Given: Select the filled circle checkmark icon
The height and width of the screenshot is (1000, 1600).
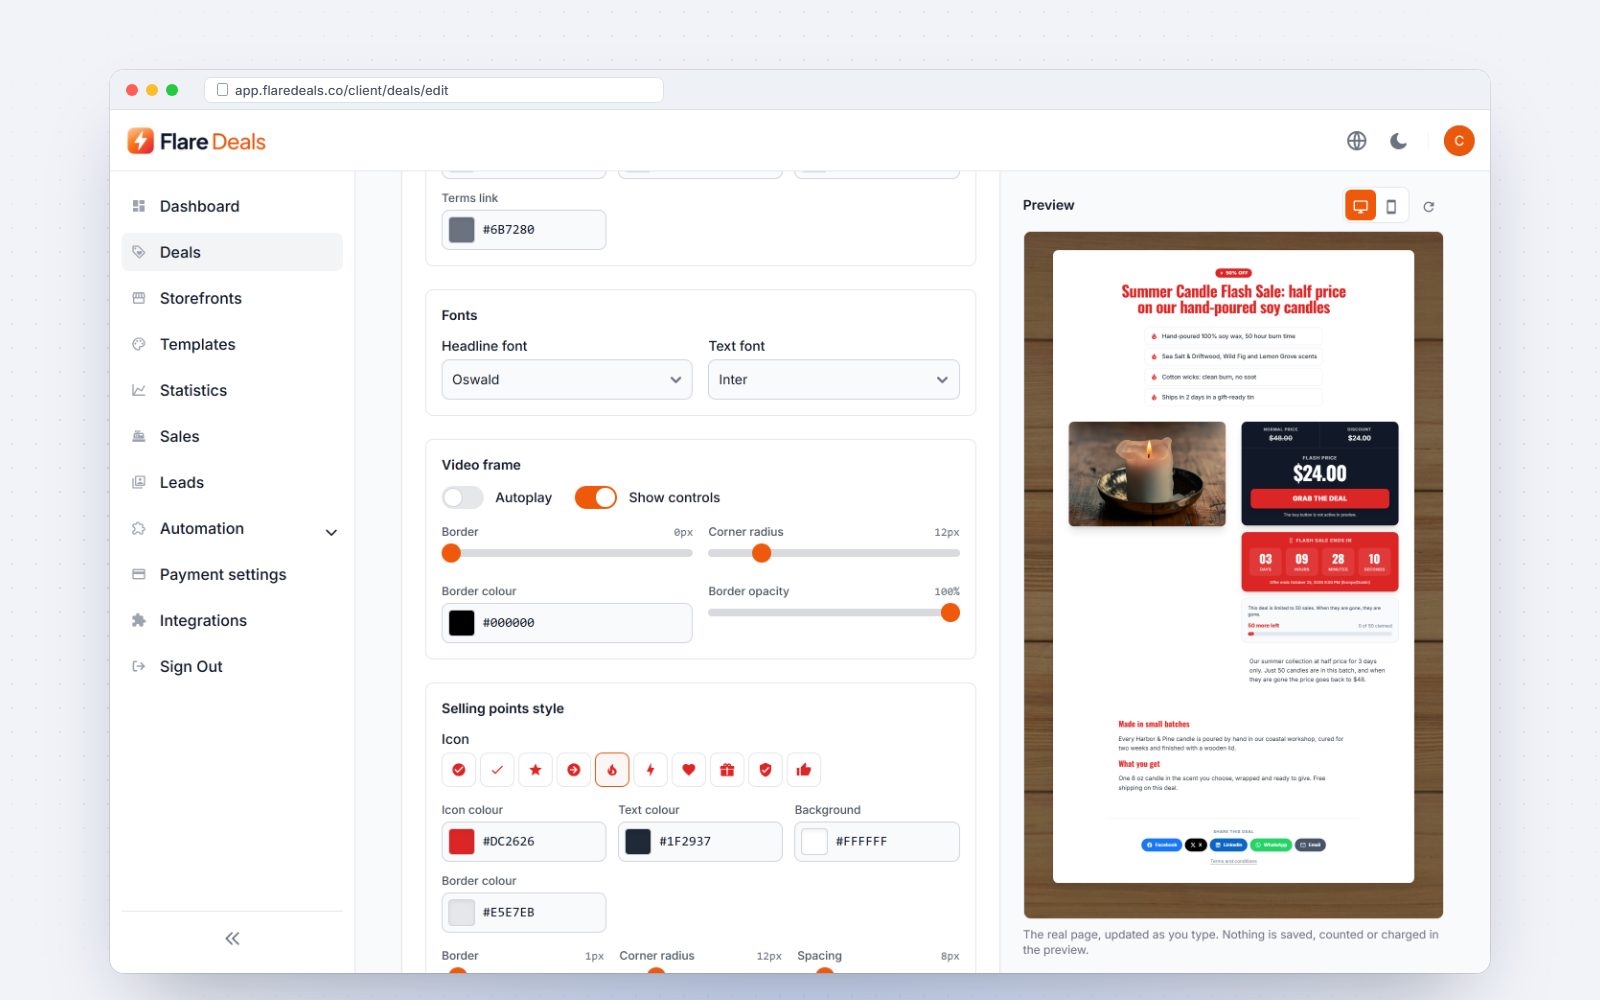Looking at the screenshot, I should [x=459, y=770].
